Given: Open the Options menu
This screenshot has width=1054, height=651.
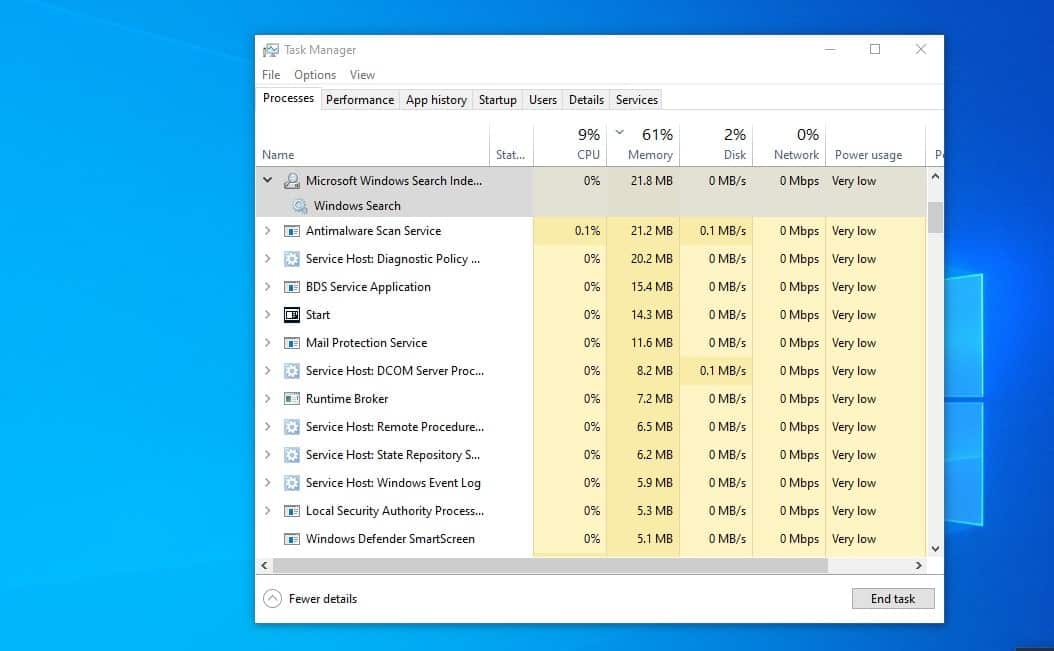Looking at the screenshot, I should (315, 75).
